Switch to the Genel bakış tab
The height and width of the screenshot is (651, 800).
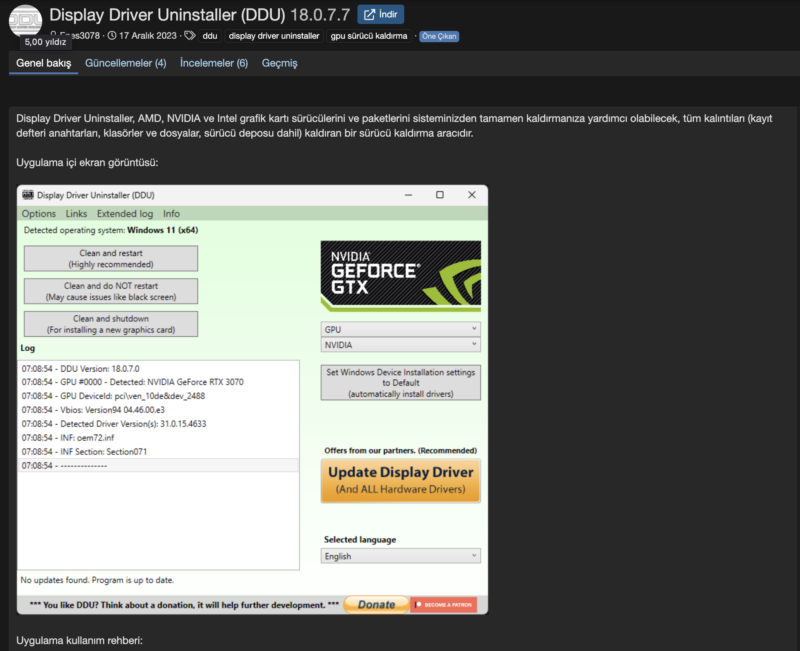43,63
